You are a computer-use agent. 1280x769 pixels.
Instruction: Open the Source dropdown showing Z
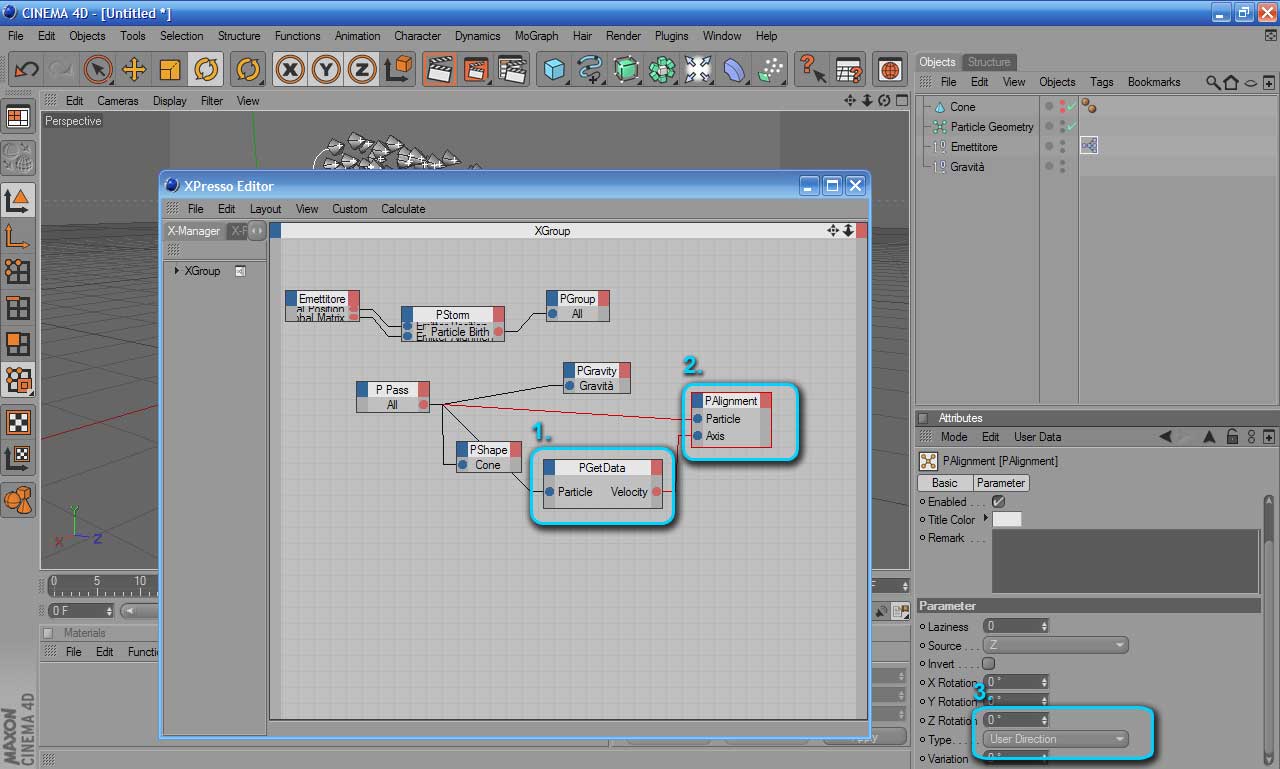click(x=1055, y=646)
